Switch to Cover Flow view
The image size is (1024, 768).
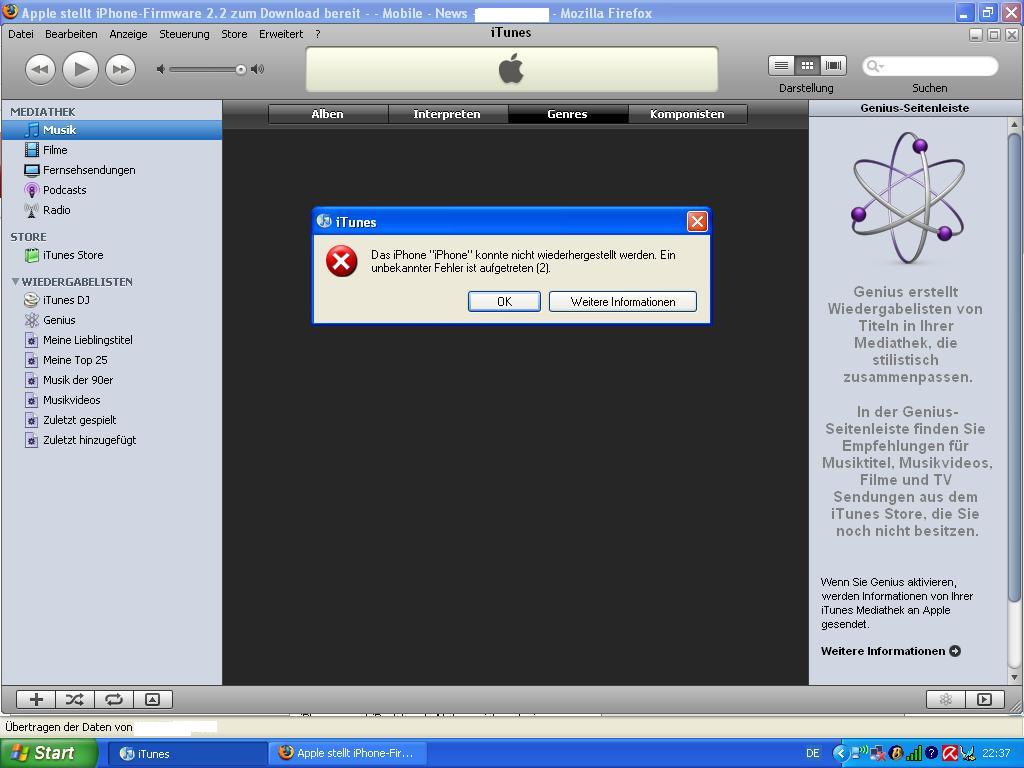pos(833,65)
